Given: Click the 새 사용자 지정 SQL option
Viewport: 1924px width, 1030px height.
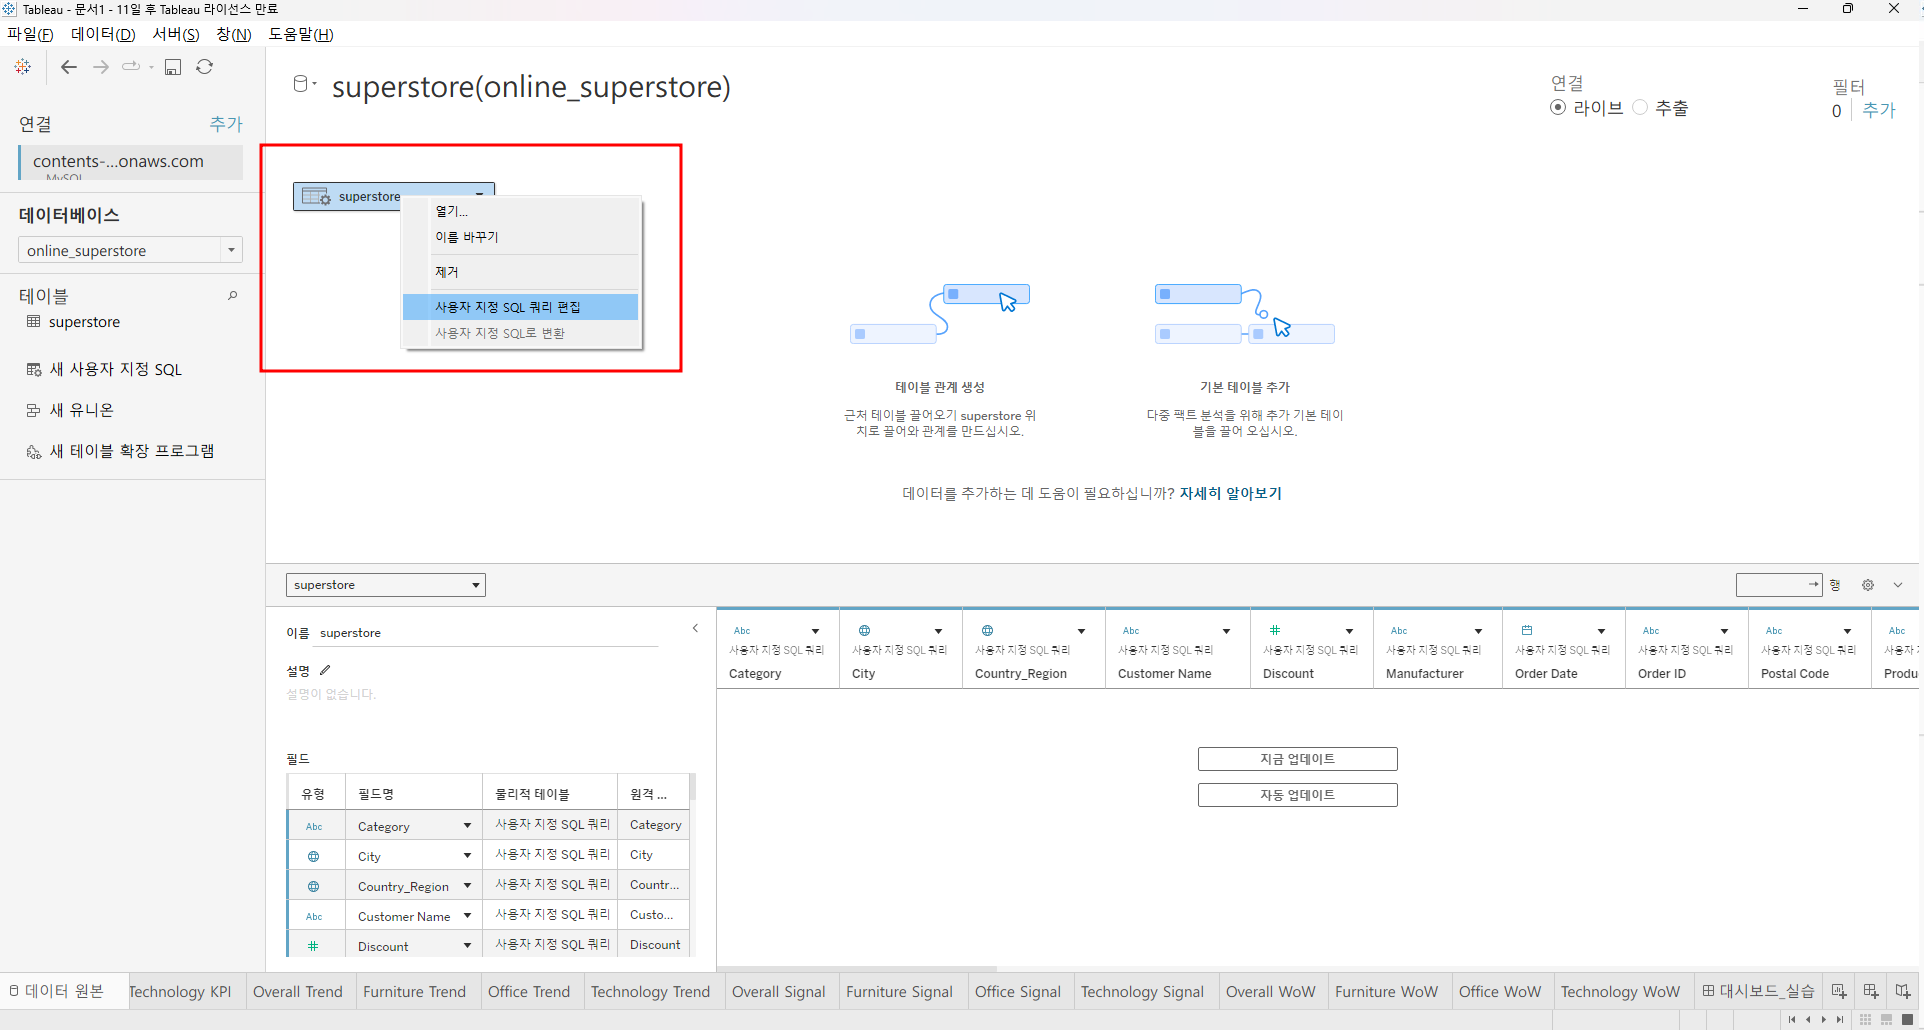Looking at the screenshot, I should 116,369.
